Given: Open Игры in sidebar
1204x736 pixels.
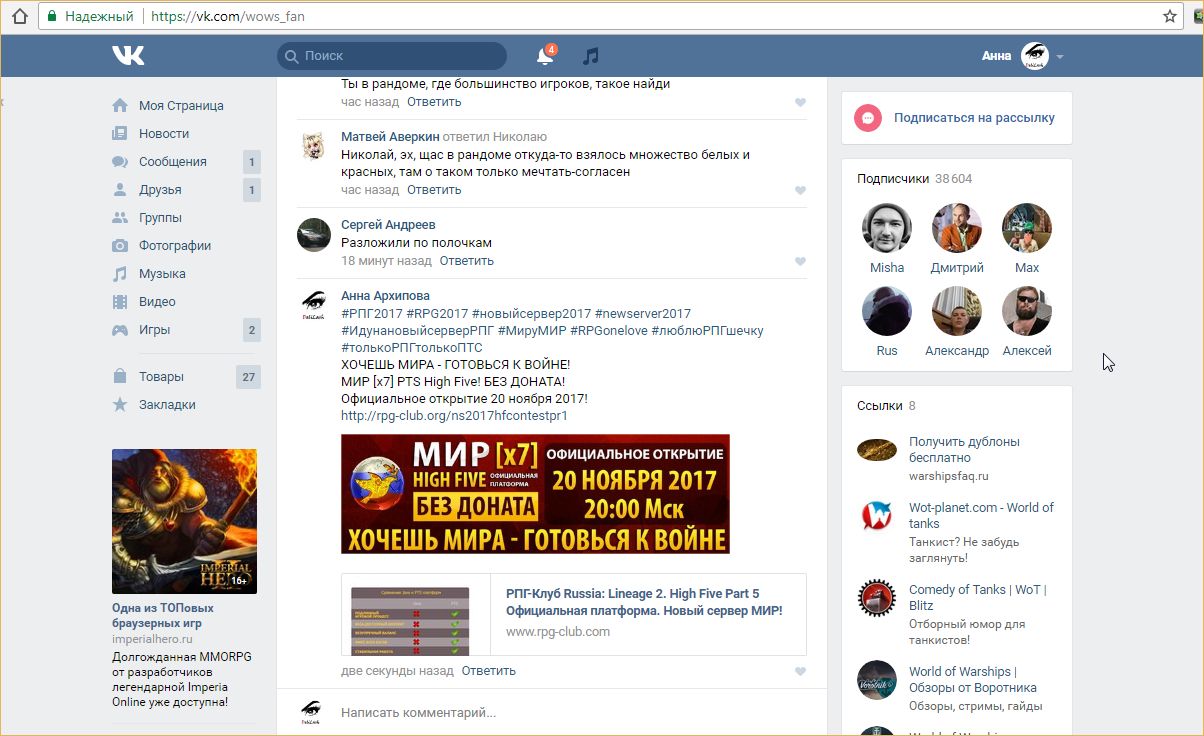Looking at the screenshot, I should coord(154,330).
